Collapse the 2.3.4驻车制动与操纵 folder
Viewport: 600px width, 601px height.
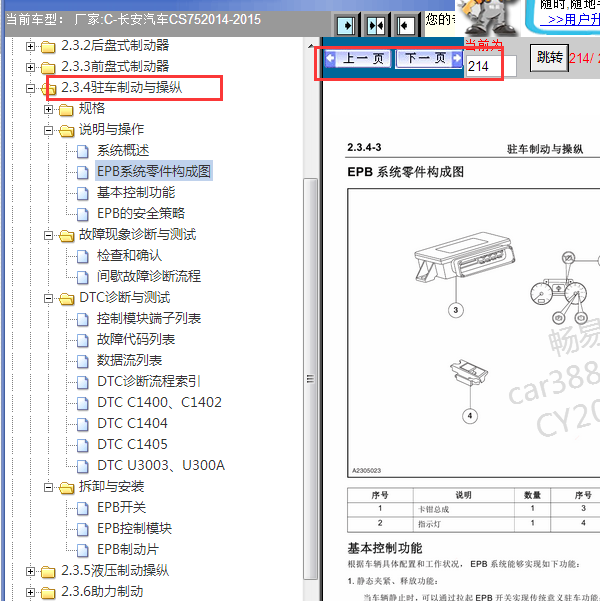(30, 89)
